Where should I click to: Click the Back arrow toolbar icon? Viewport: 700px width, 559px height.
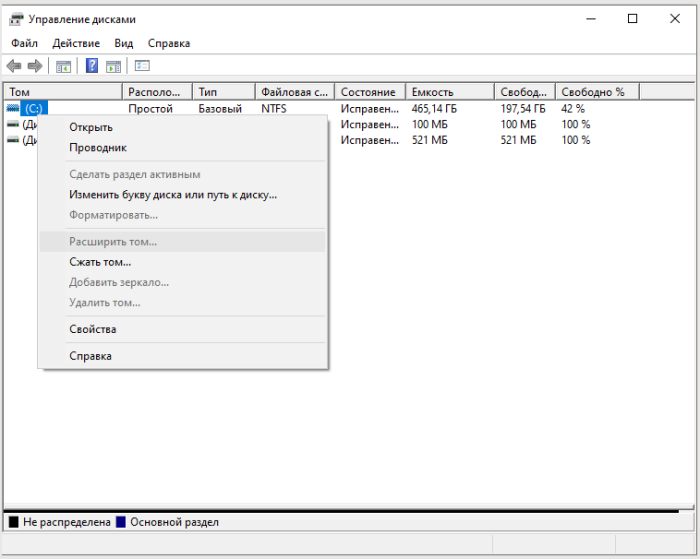(x=14, y=66)
